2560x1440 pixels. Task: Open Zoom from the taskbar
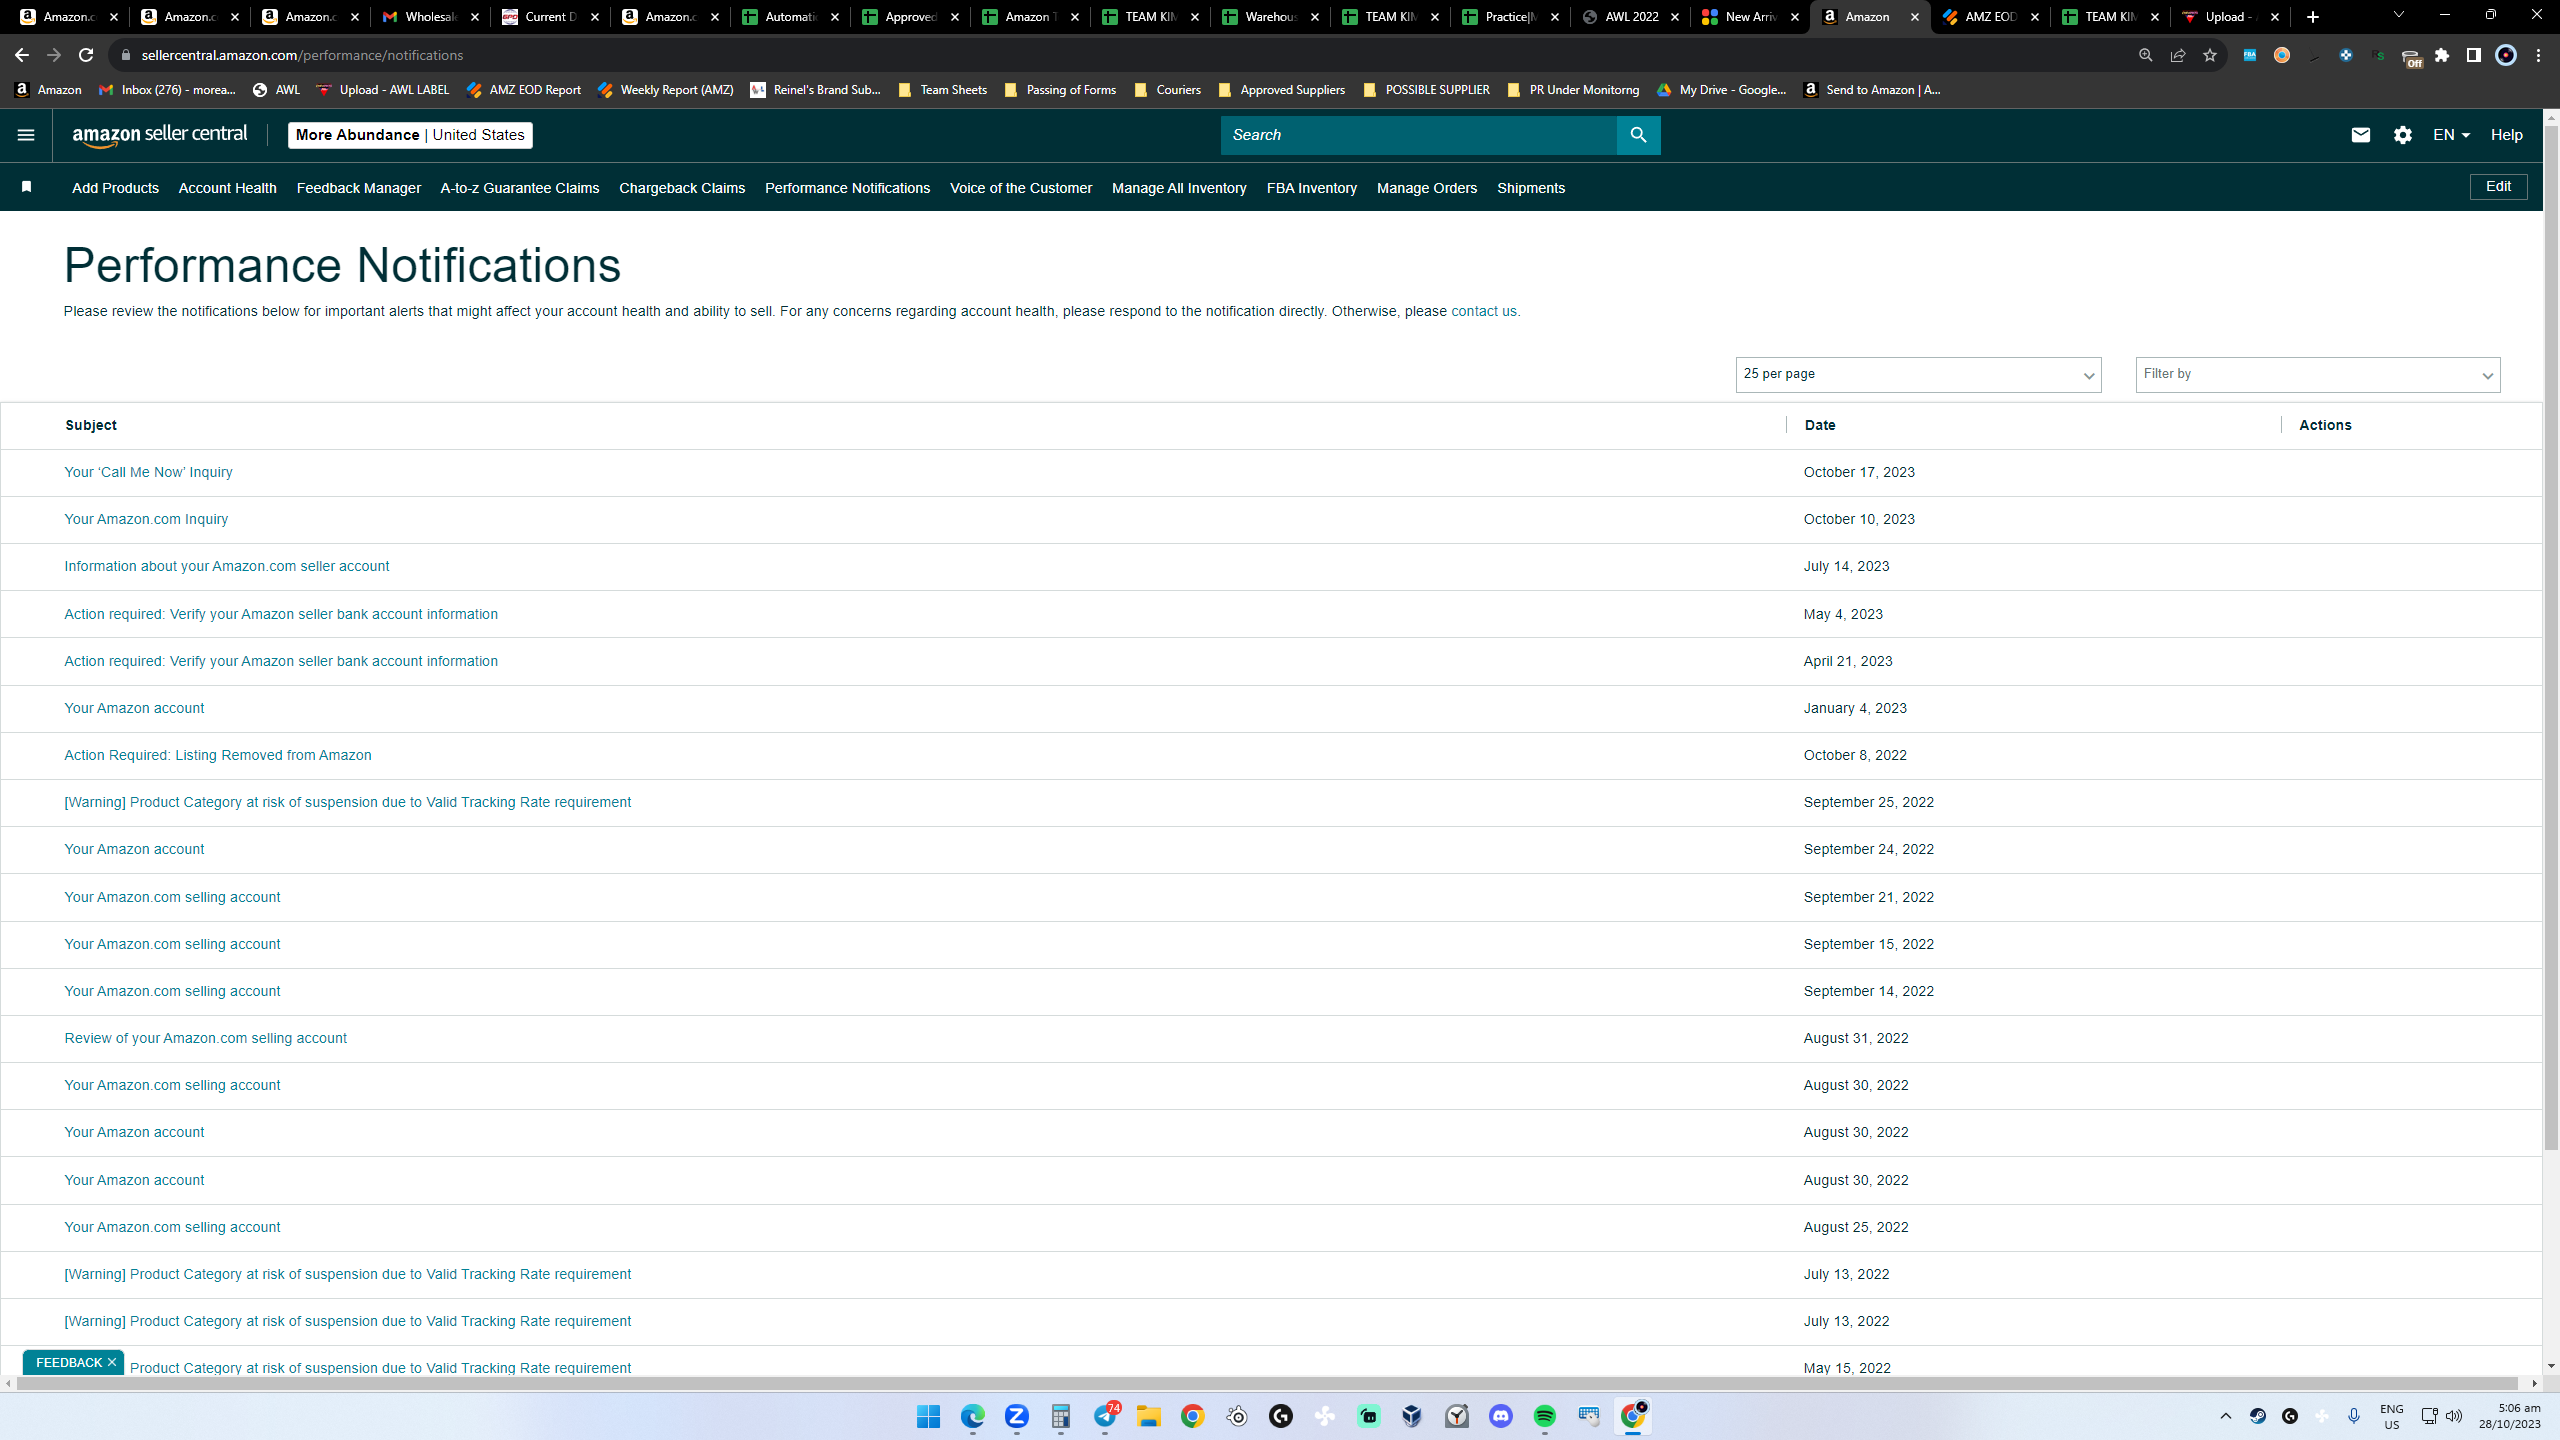1016,1416
